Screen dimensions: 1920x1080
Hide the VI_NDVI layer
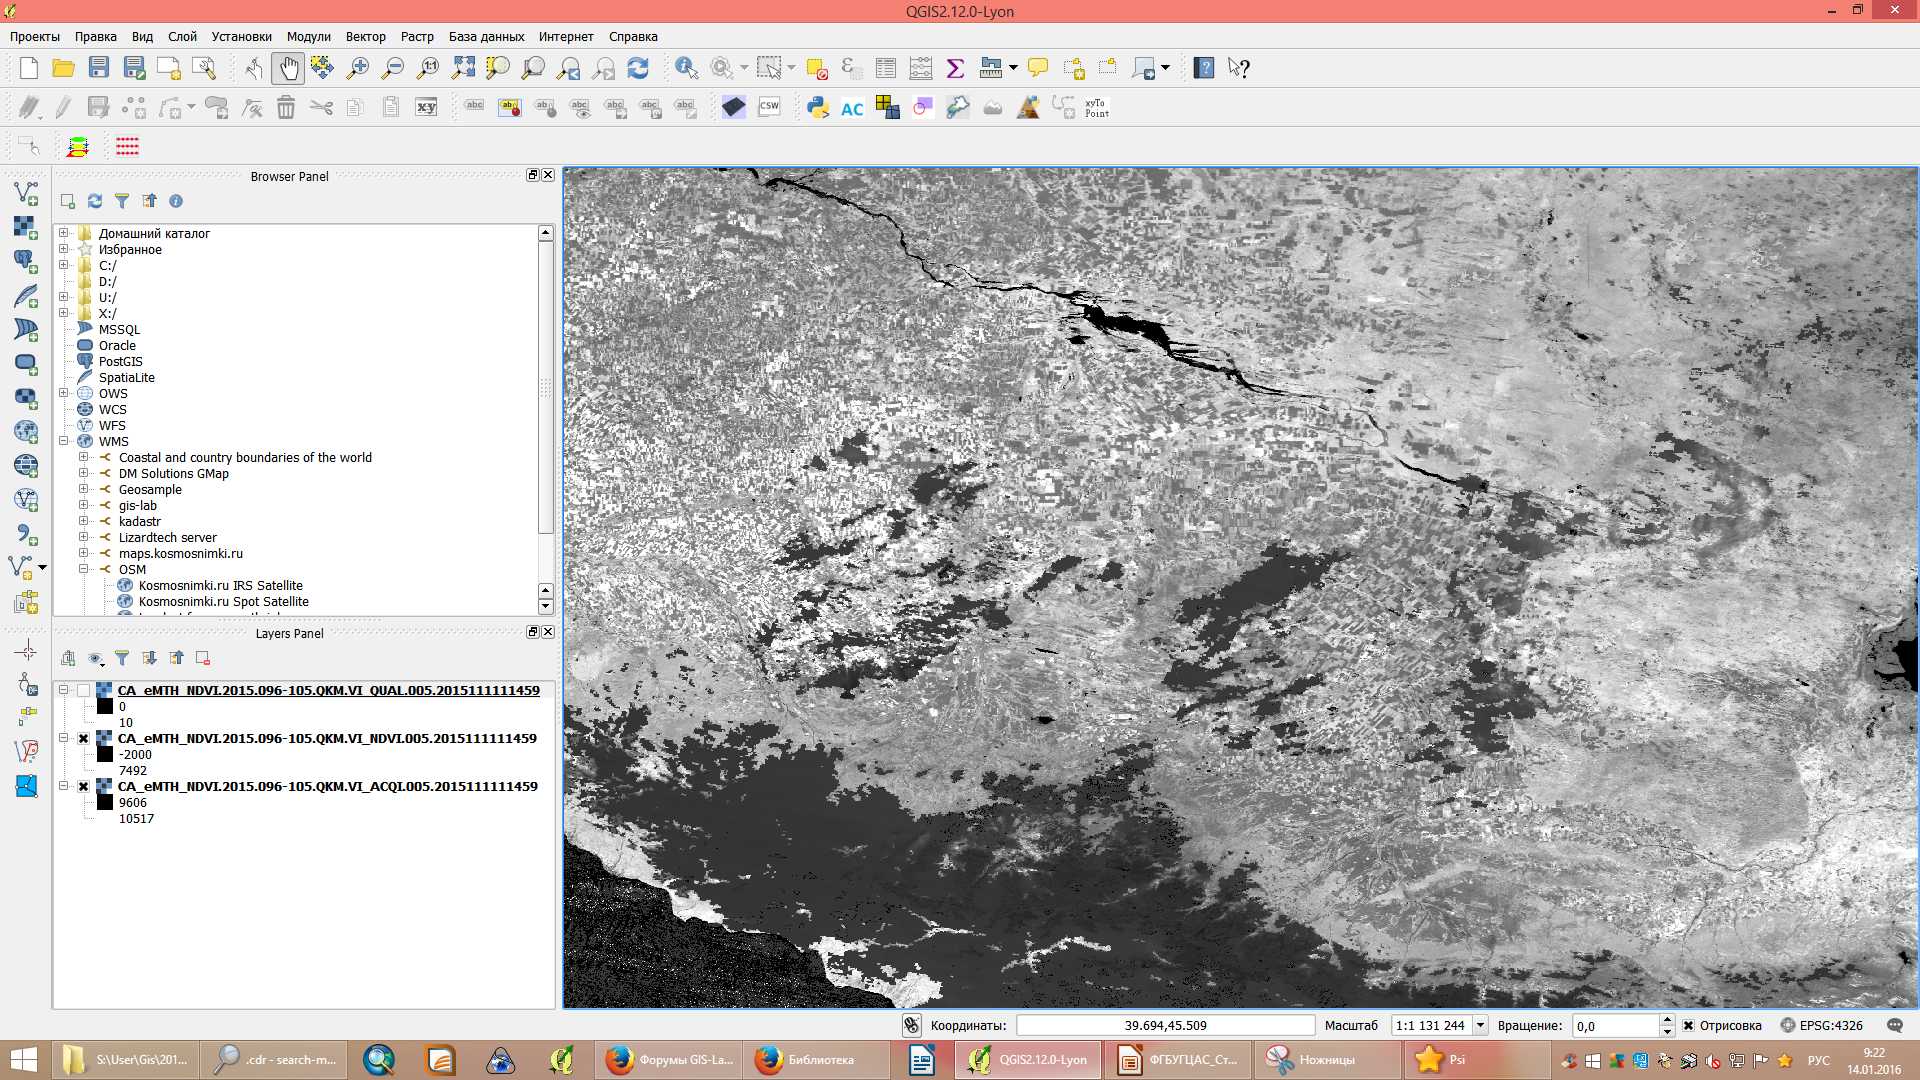coord(84,738)
